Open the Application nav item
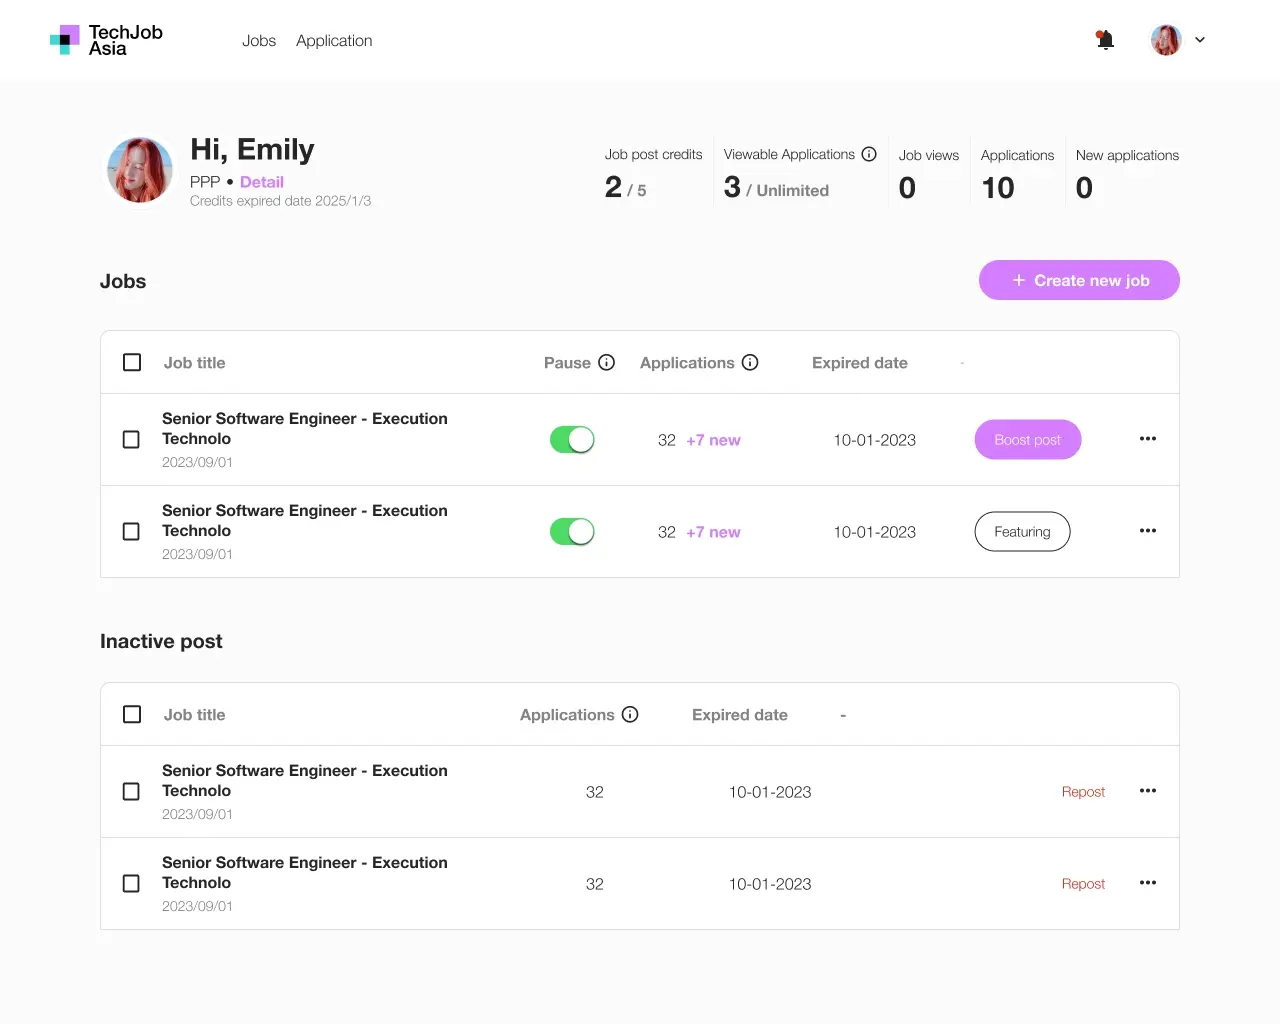Image resolution: width=1280 pixels, height=1024 pixels. point(334,41)
